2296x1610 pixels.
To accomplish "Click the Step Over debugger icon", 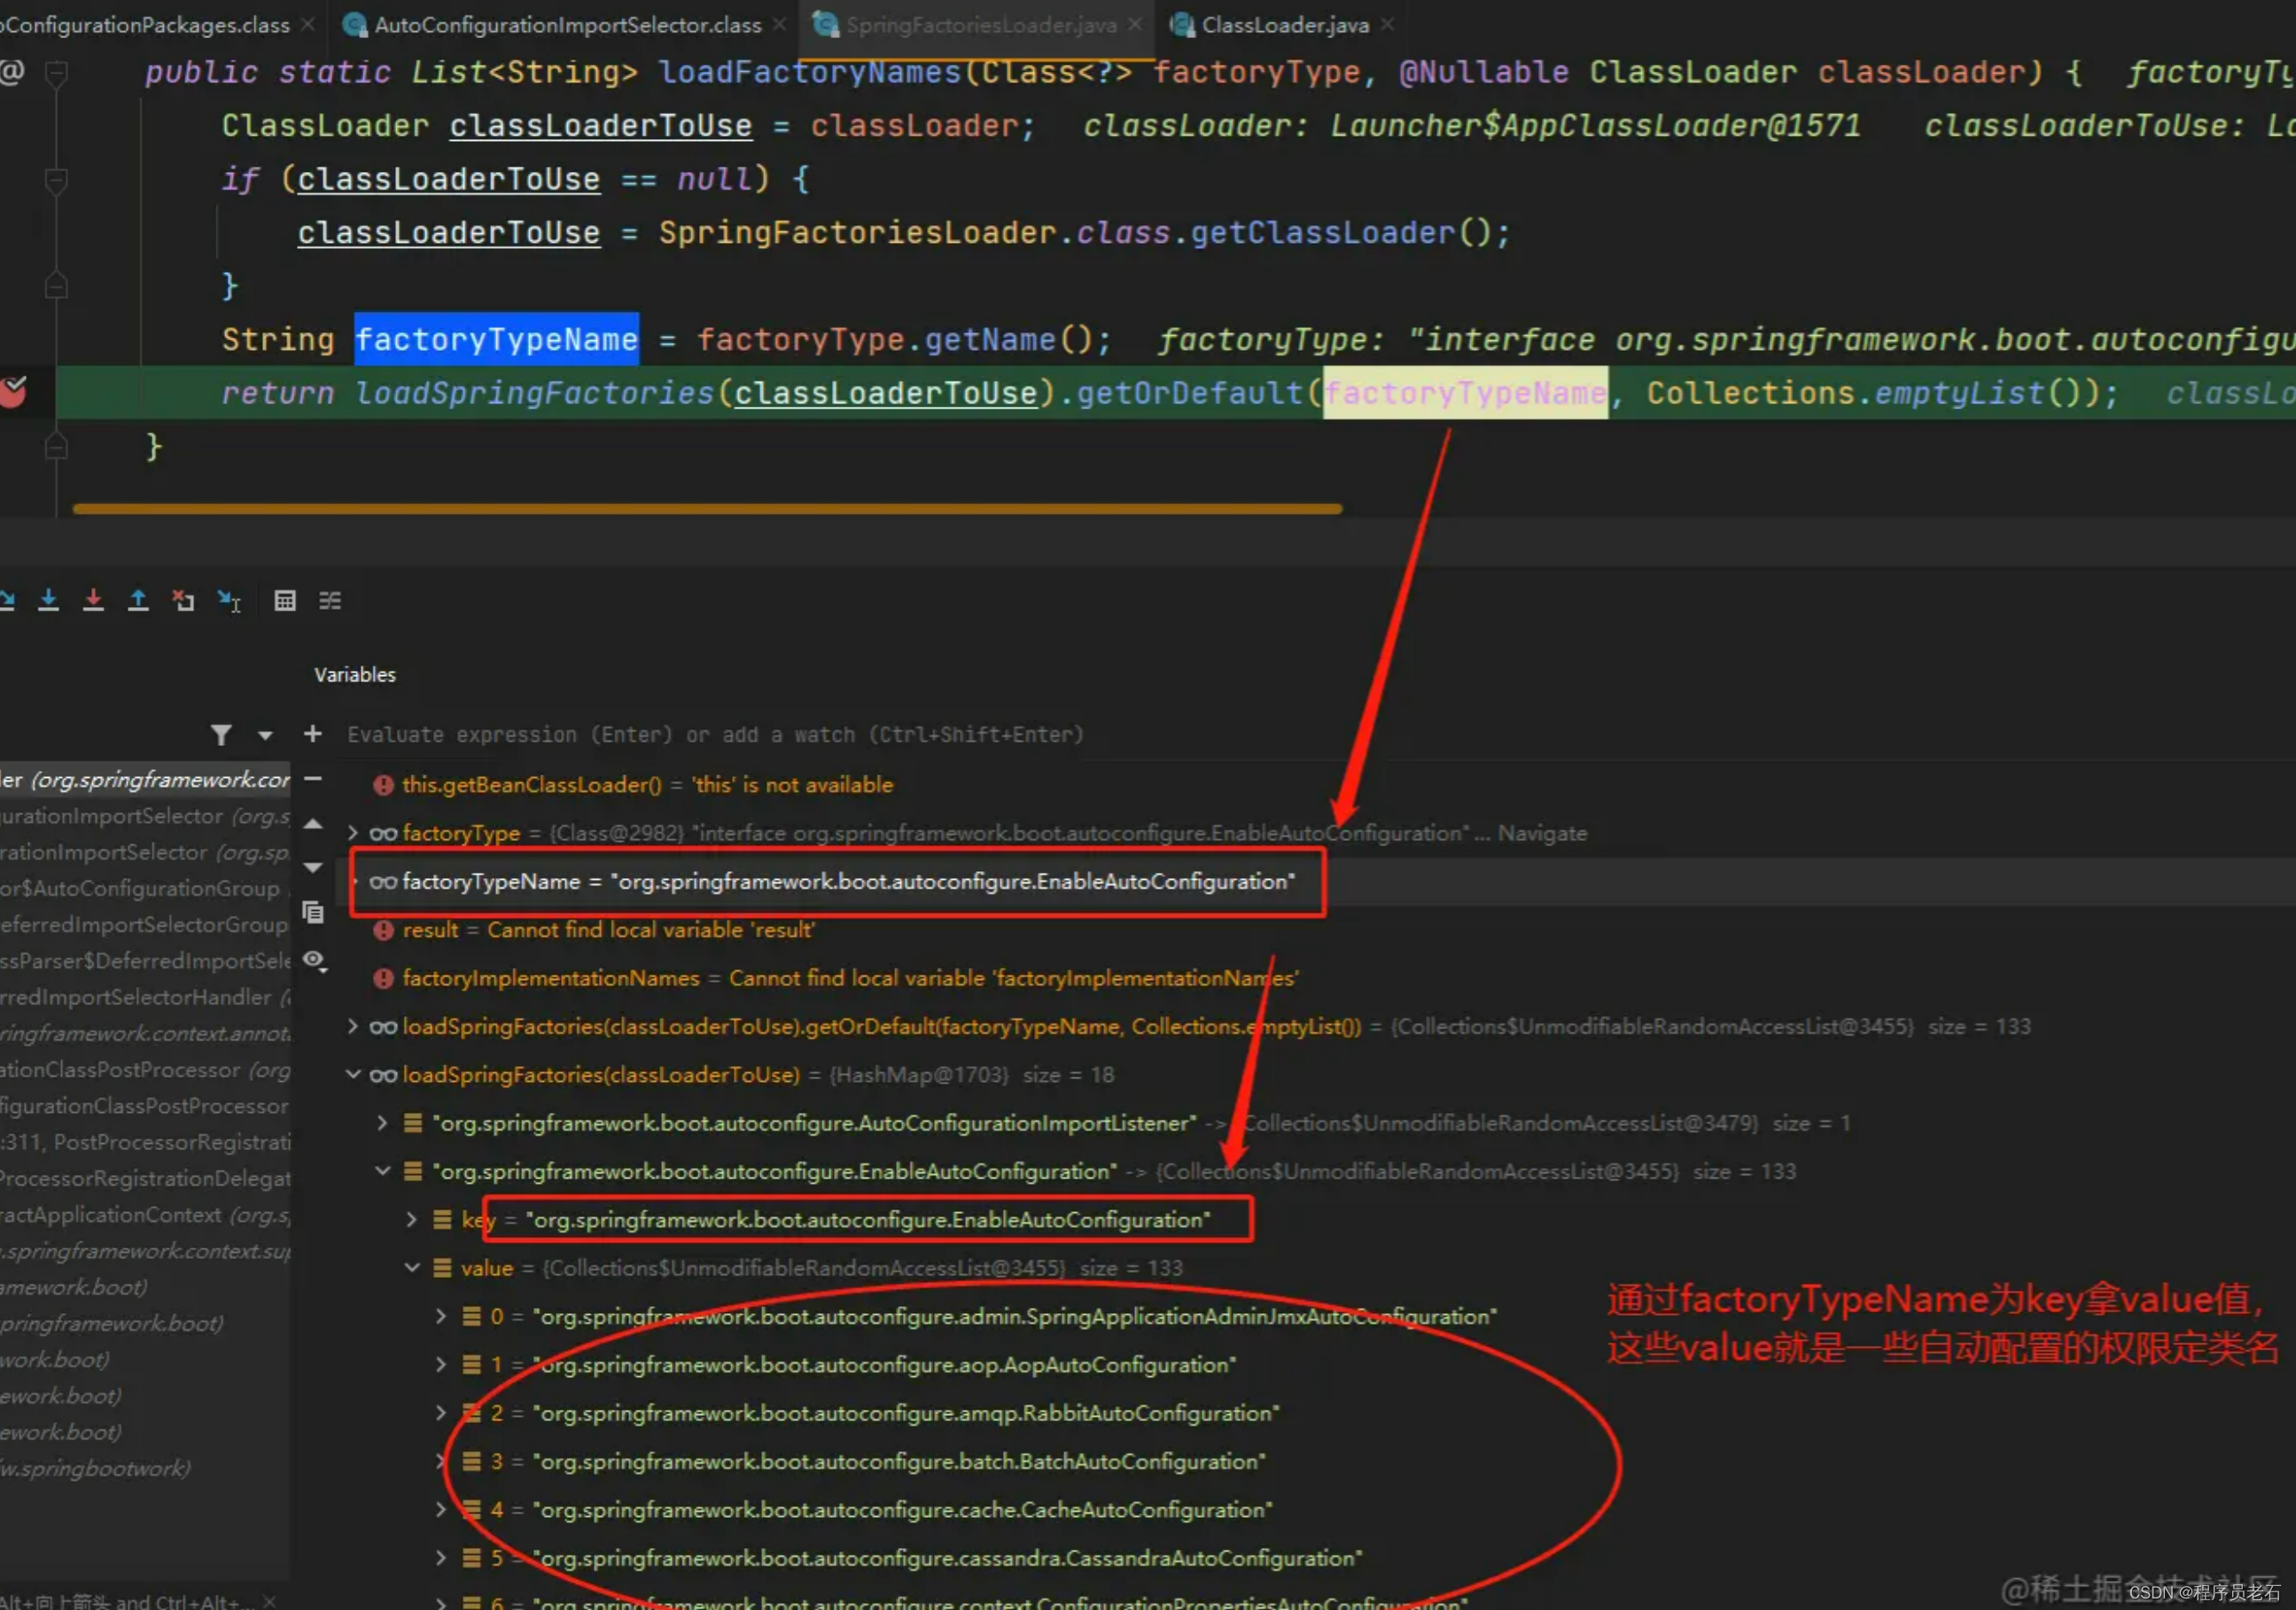I will (x=6, y=600).
